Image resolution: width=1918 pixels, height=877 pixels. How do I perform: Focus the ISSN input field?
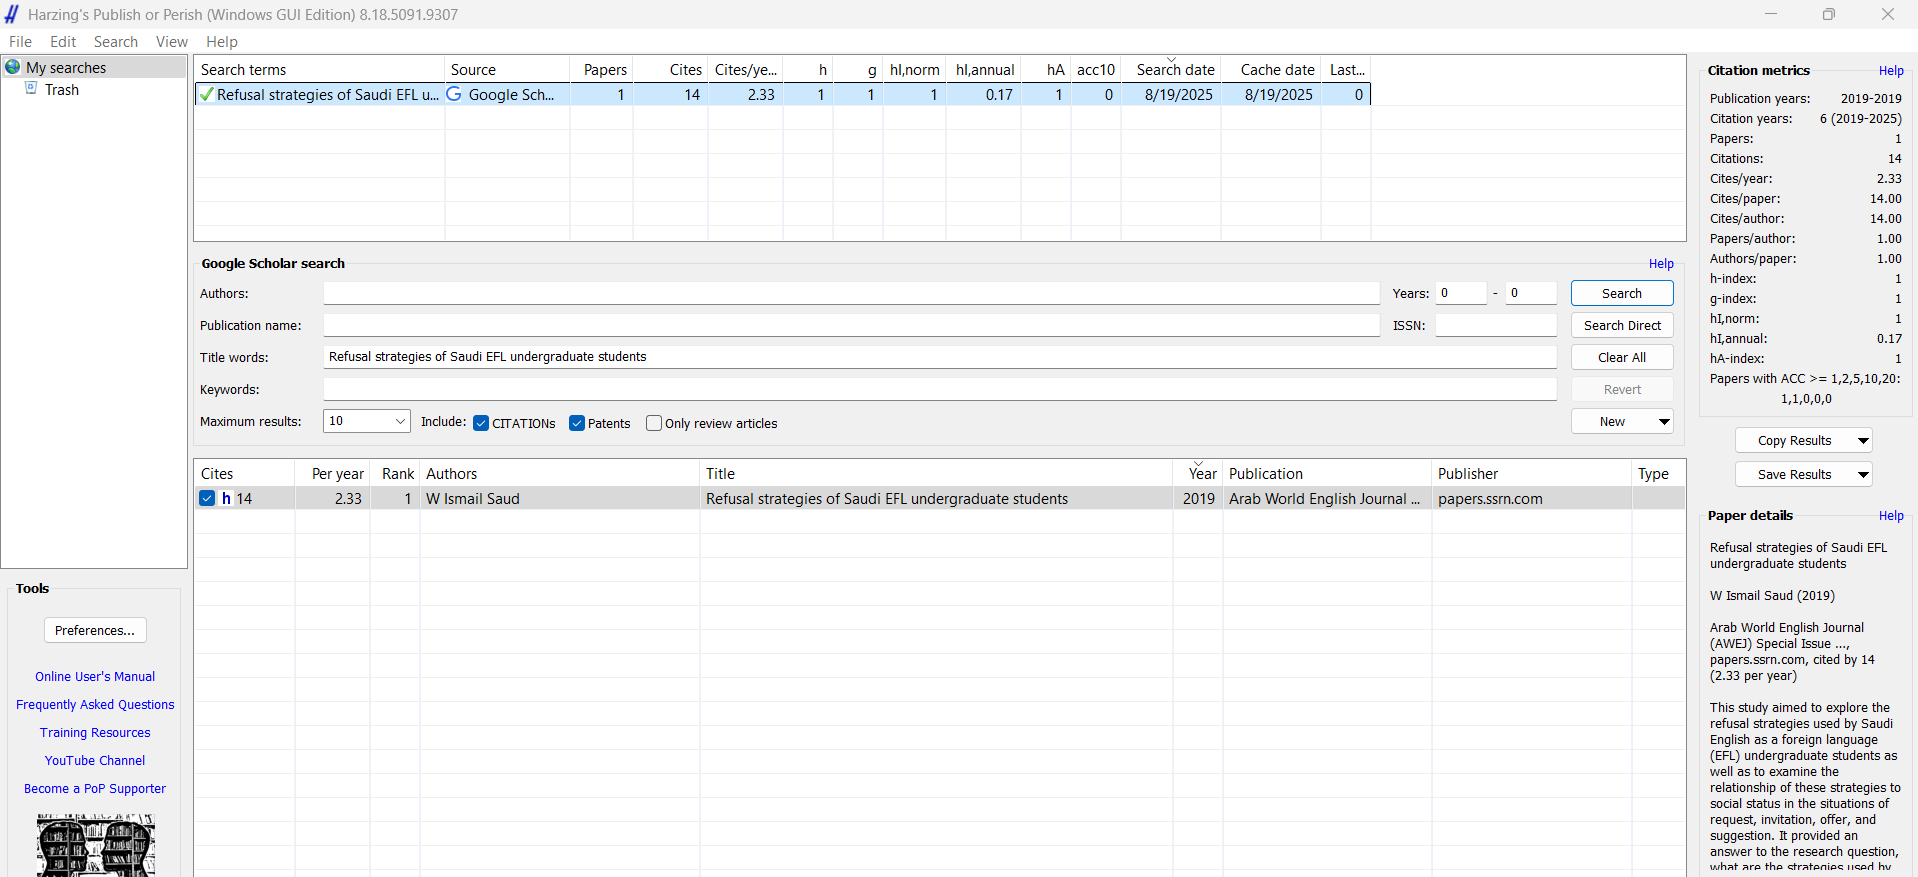pos(1496,325)
